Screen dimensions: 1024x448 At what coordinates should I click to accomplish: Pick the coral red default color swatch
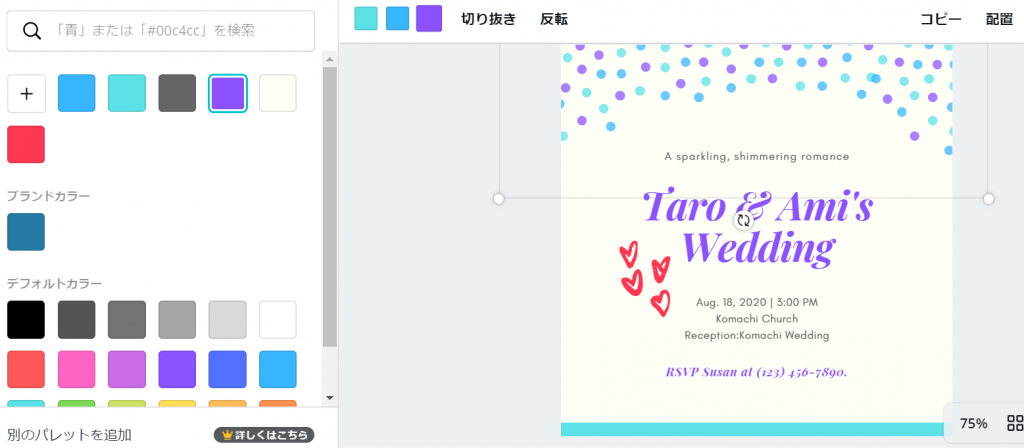point(26,370)
